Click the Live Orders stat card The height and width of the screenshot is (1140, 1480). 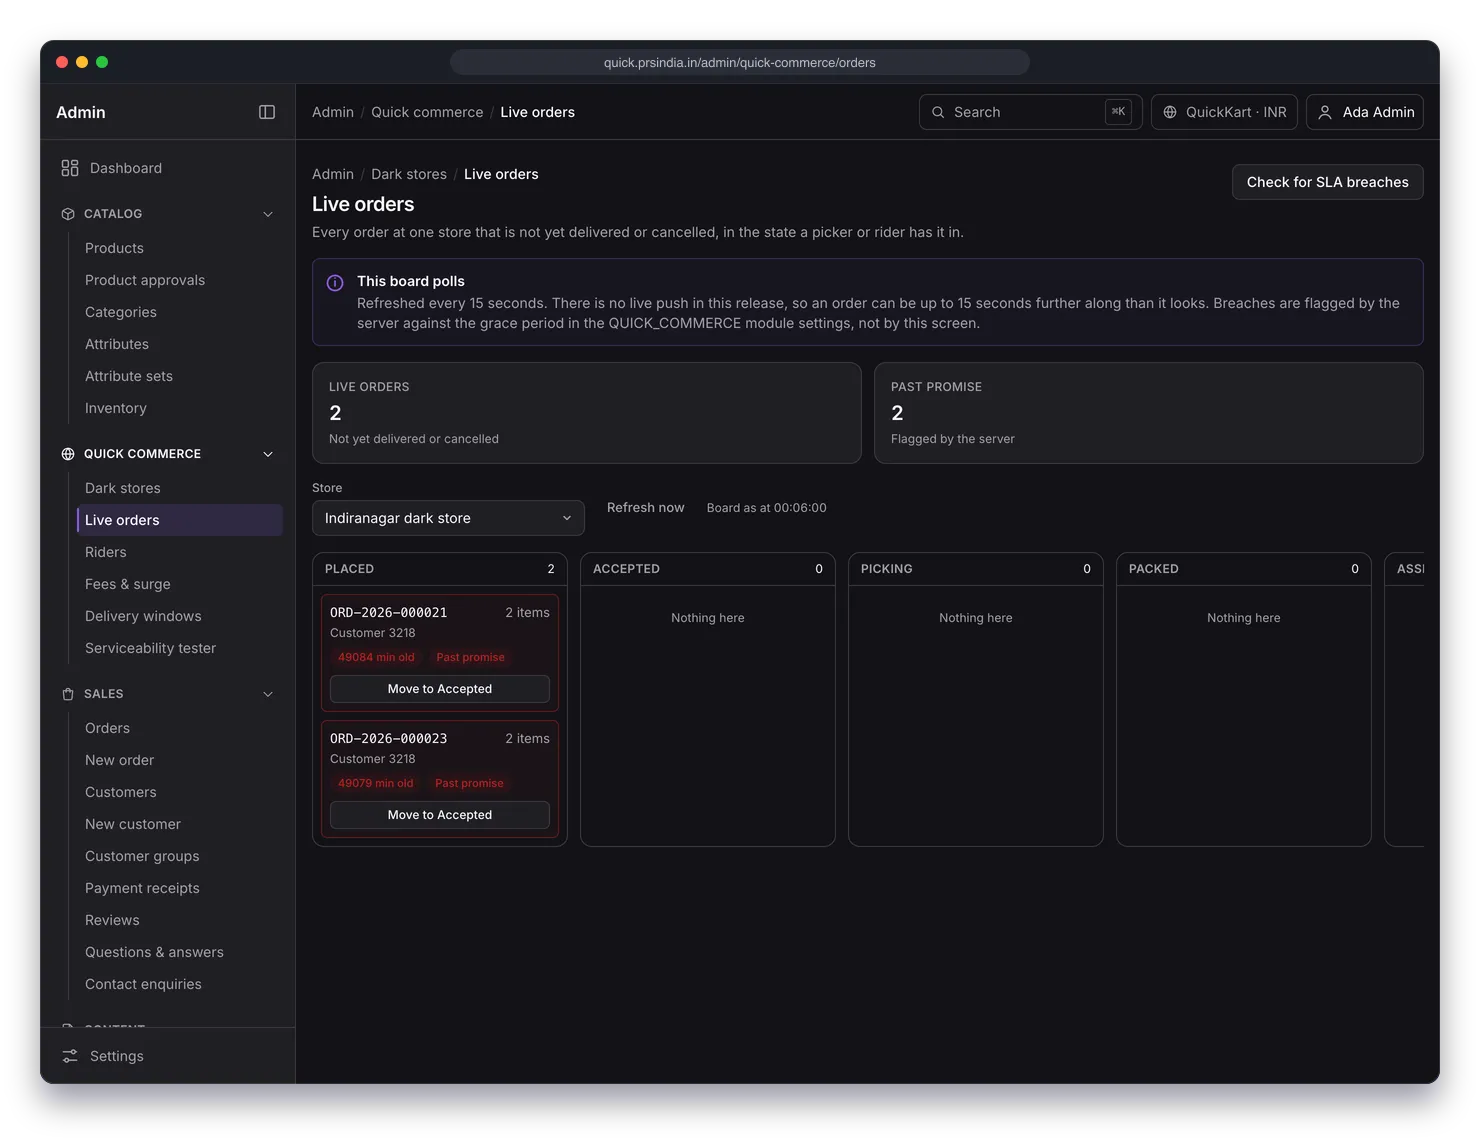[x=587, y=413]
